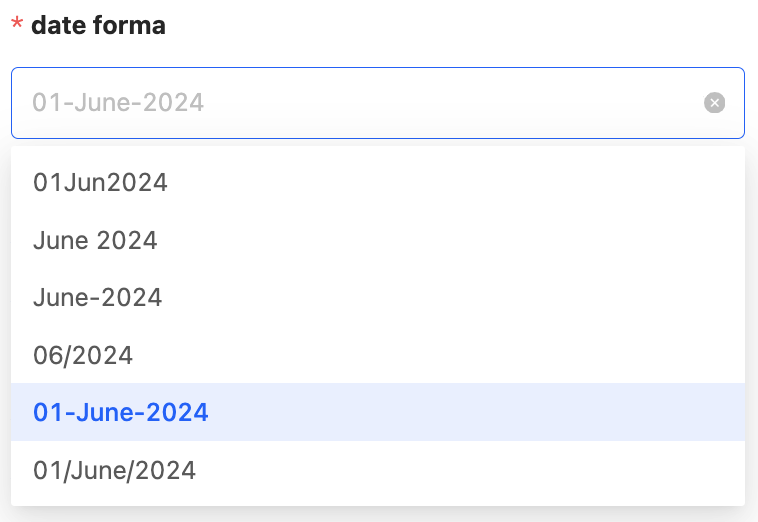Pick the June-2024 dropdown option
Screen dimensions: 758x522
click(x=97, y=298)
